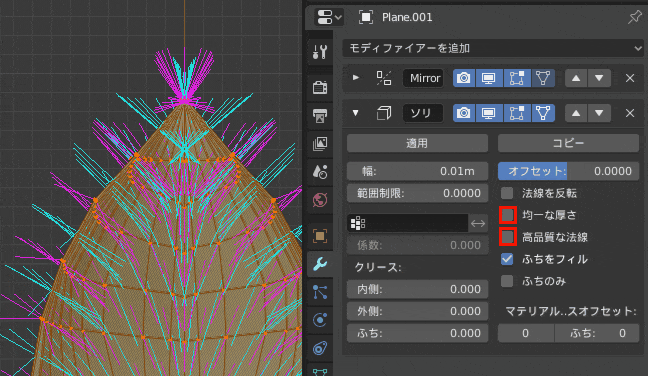Image resolution: width=648 pixels, height=376 pixels.
Task: Click the Mirror modifier type icon
Action: (x=384, y=78)
